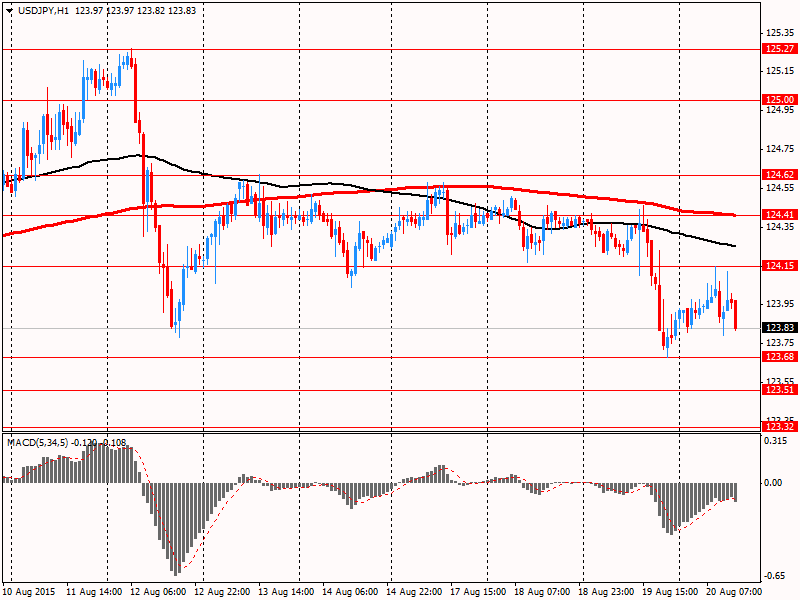This screenshot has width=800, height=600.
Task: Click the 123.95 price scale value
Action: click(780, 304)
